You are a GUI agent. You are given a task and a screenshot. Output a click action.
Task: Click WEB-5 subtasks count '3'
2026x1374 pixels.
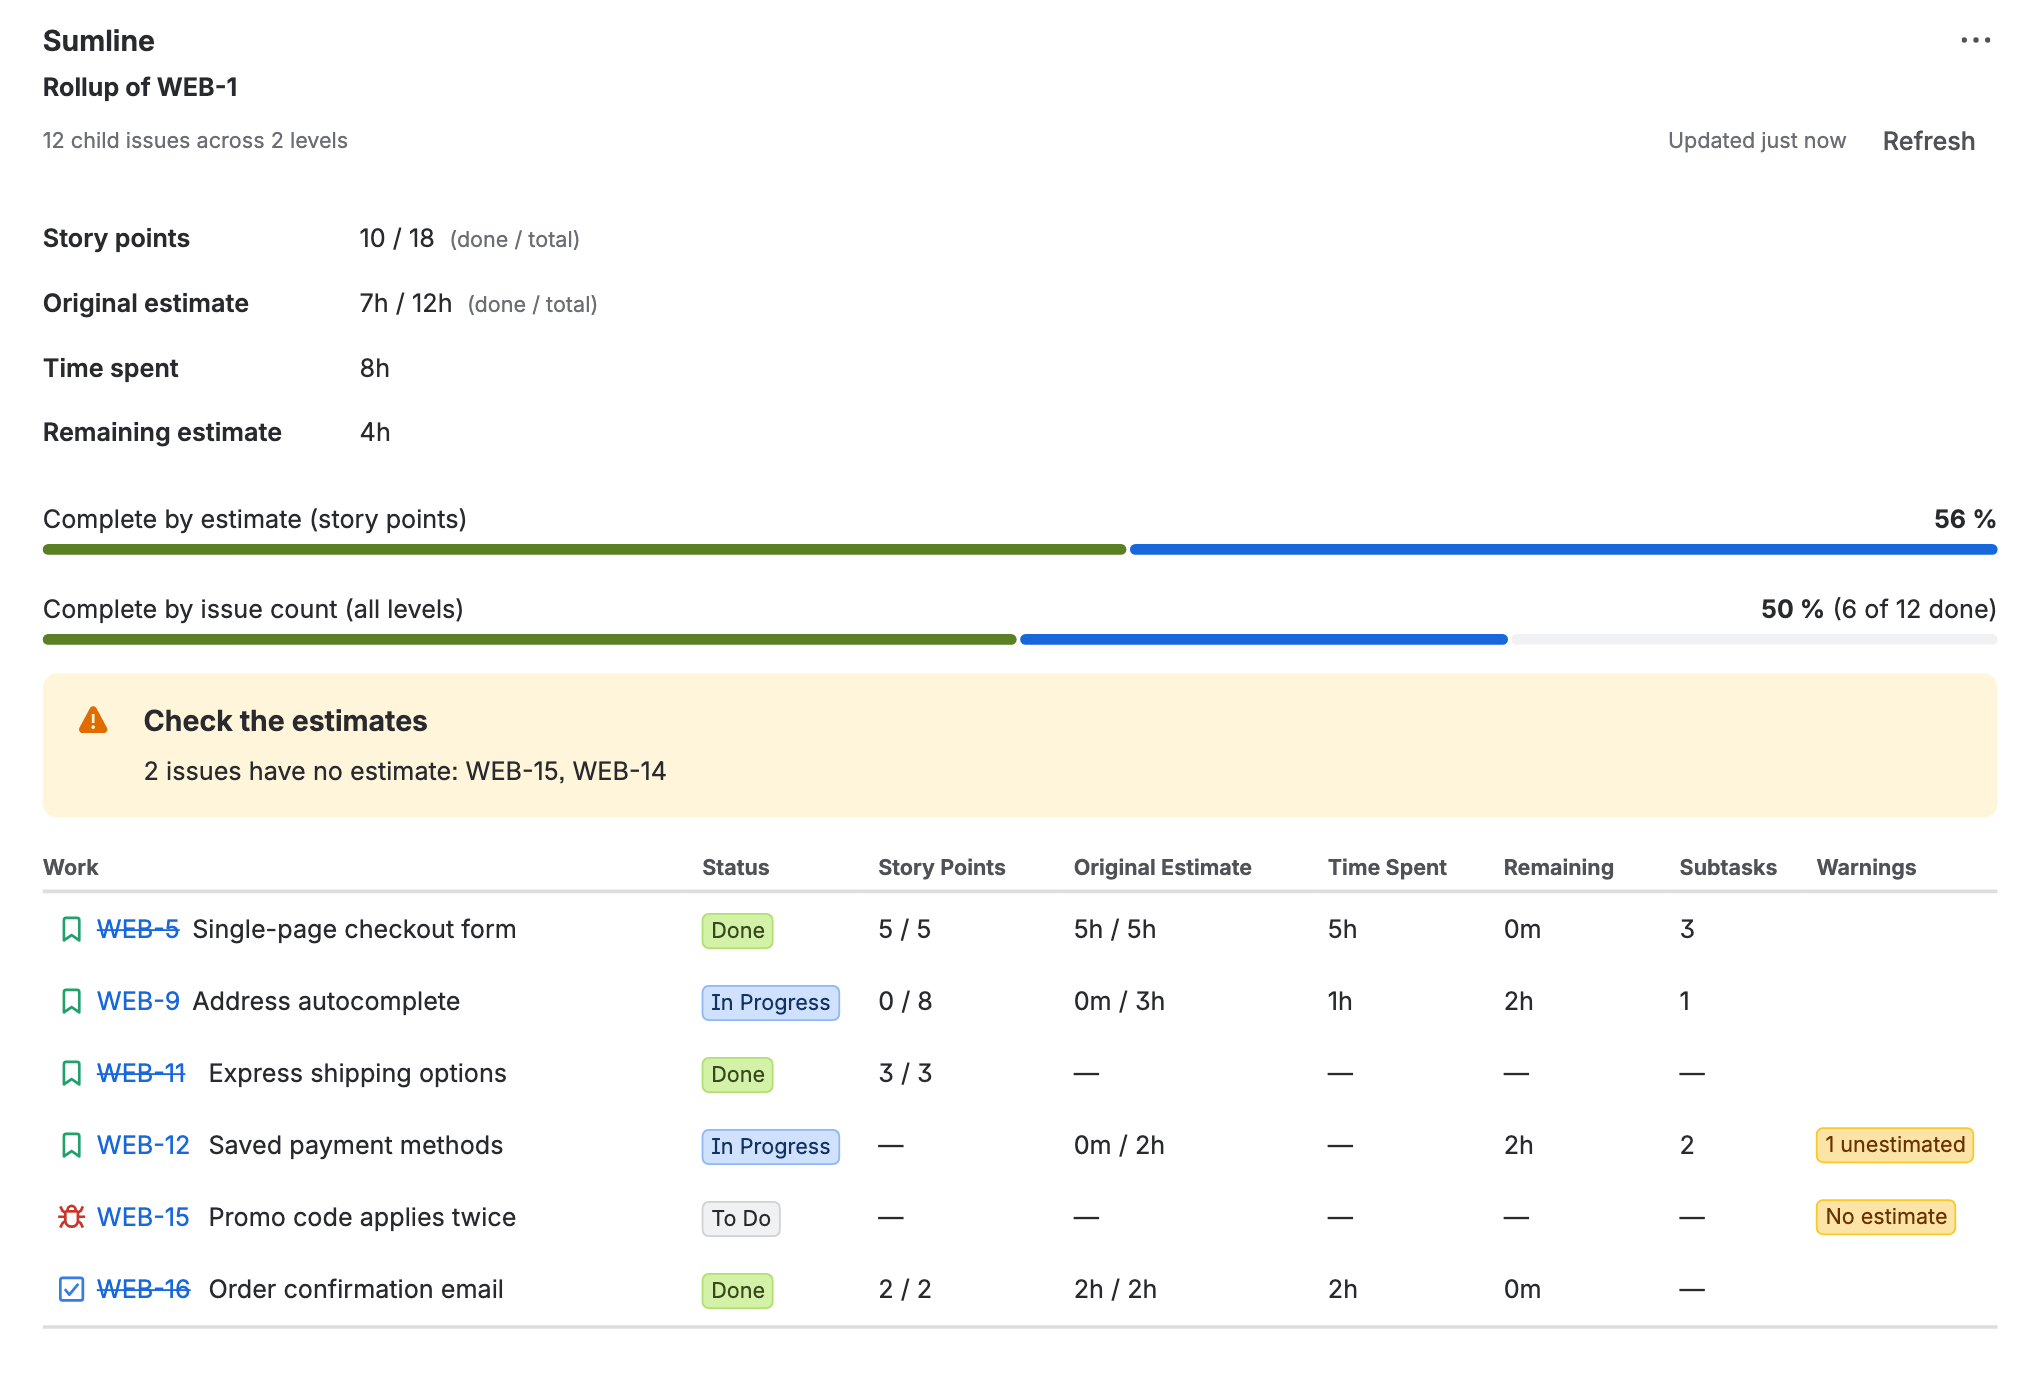(x=1687, y=929)
